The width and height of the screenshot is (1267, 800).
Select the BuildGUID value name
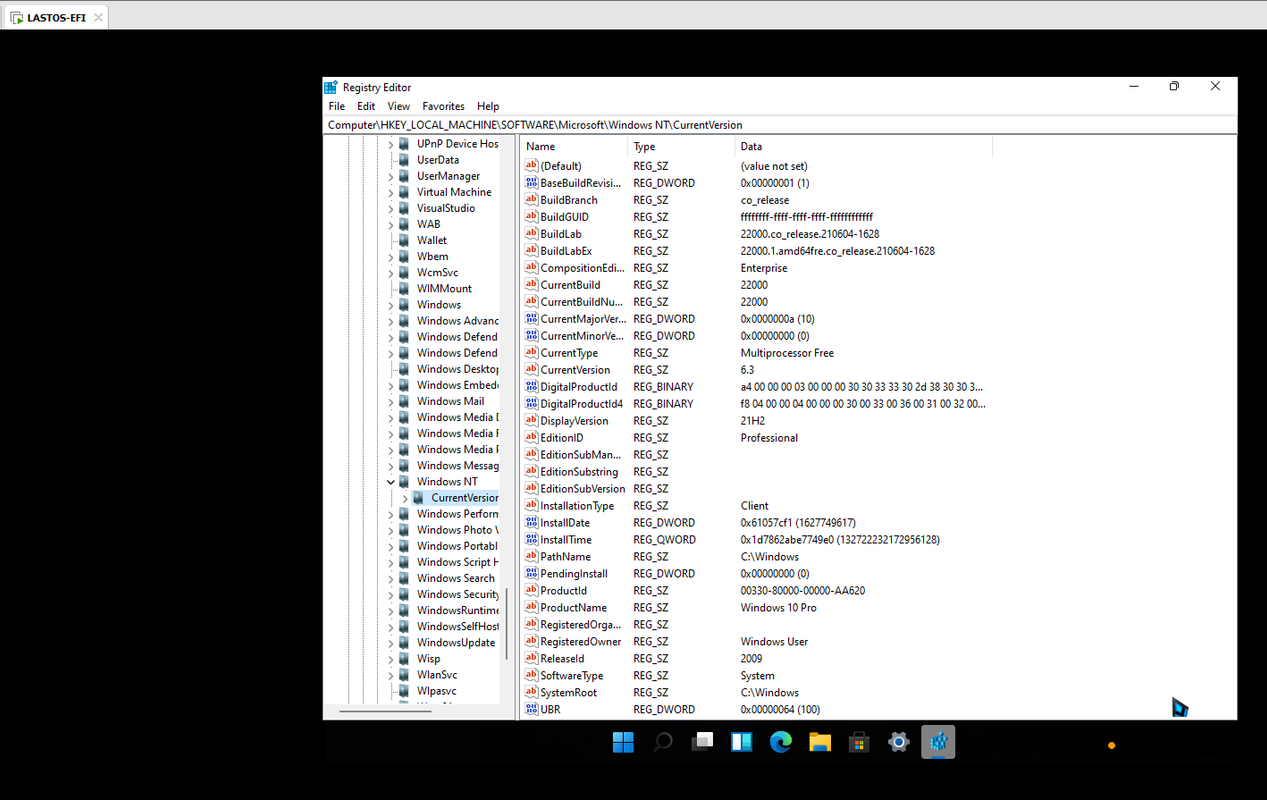(564, 217)
